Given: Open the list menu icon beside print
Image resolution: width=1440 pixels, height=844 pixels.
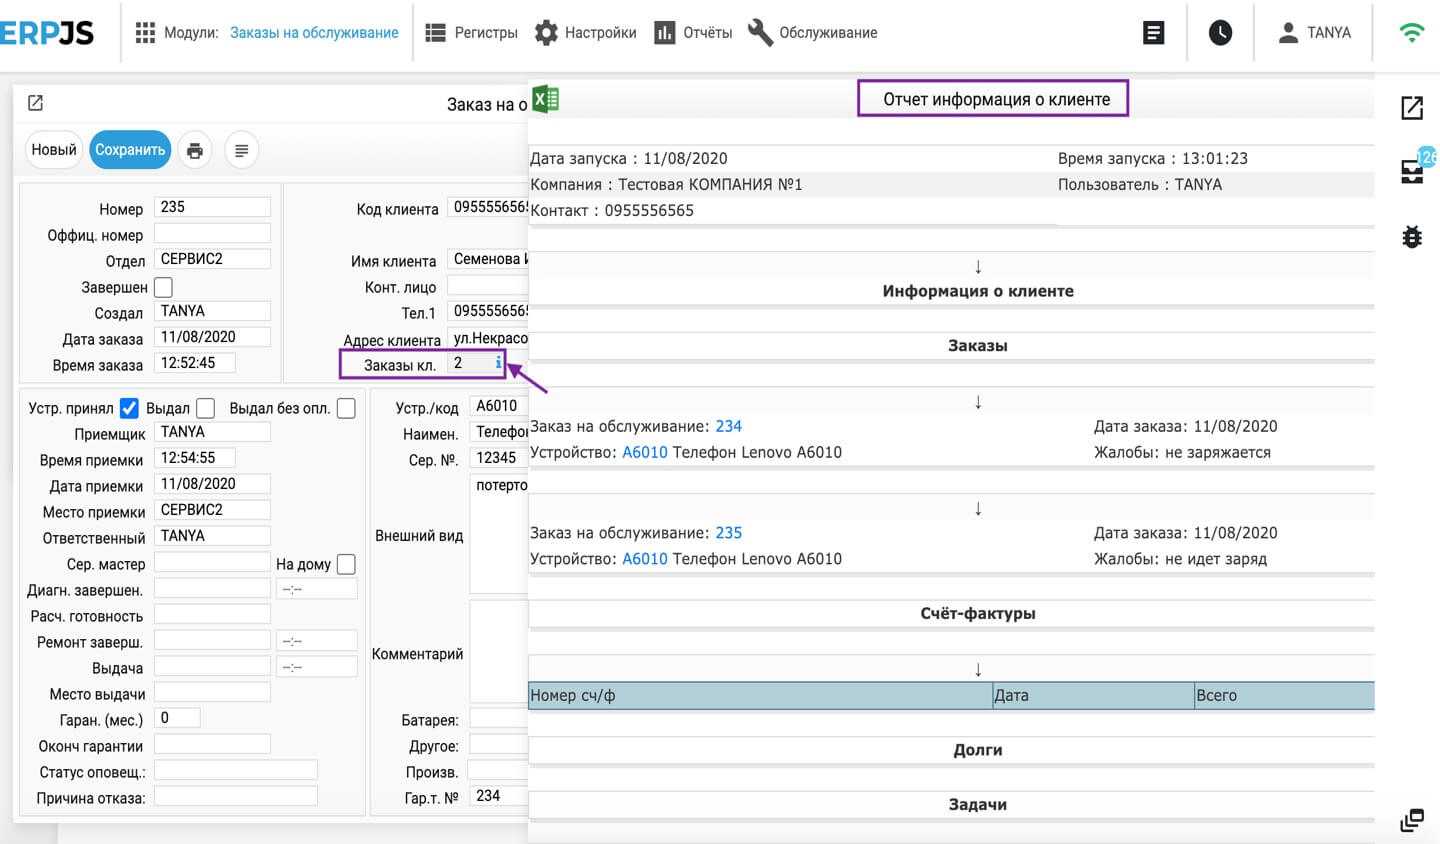Looking at the screenshot, I should [x=241, y=150].
